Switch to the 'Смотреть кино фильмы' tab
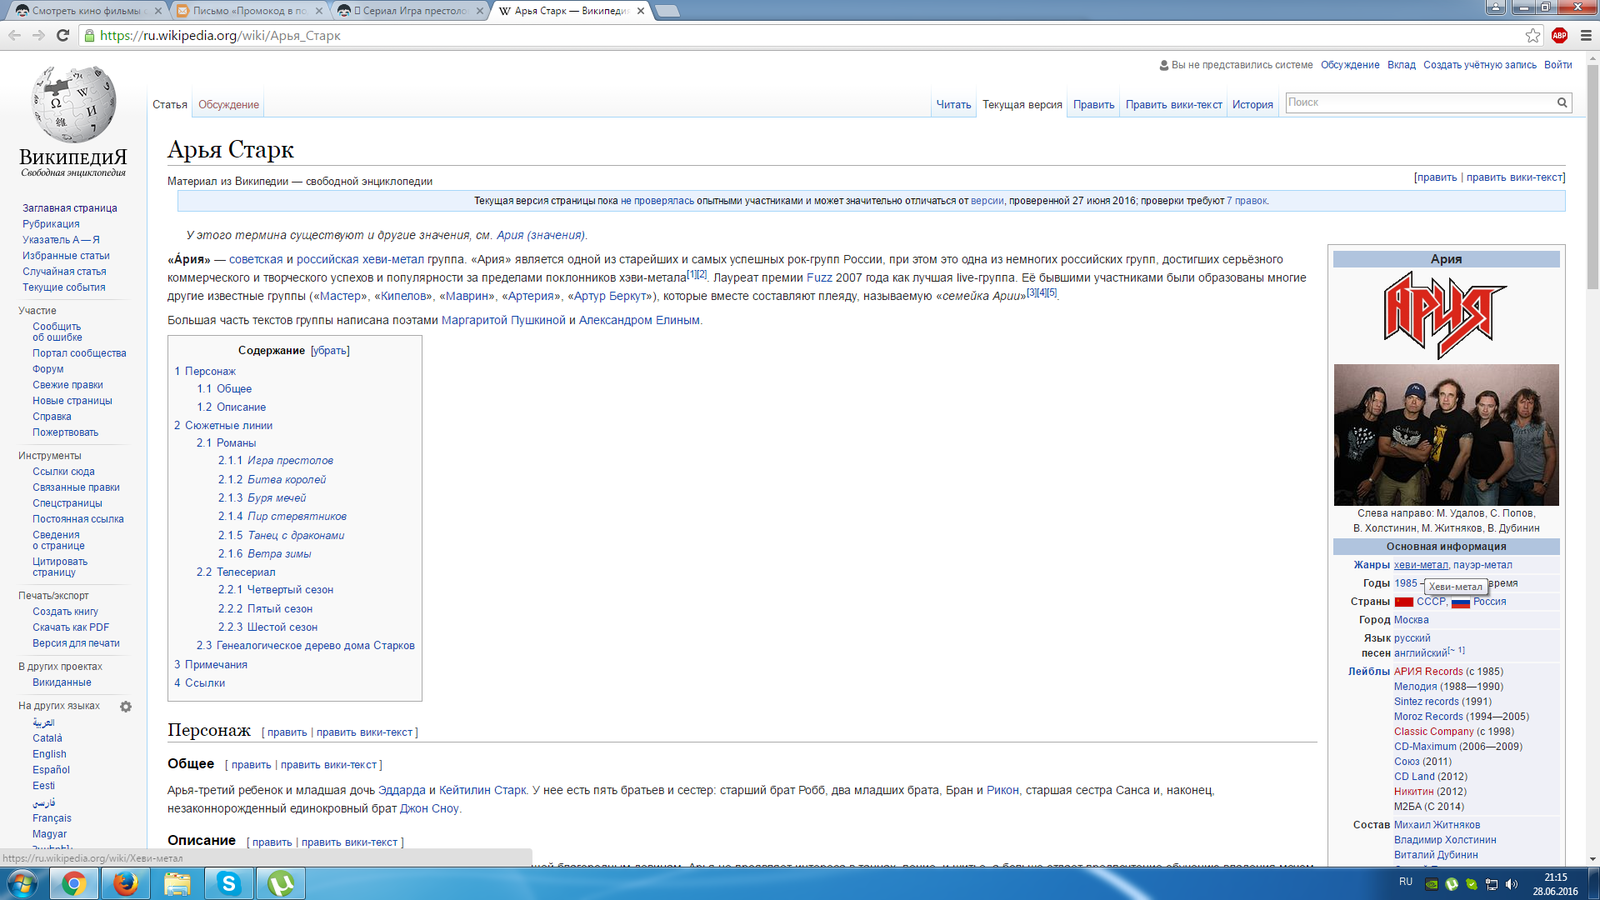The width and height of the screenshot is (1600, 900). click(88, 11)
